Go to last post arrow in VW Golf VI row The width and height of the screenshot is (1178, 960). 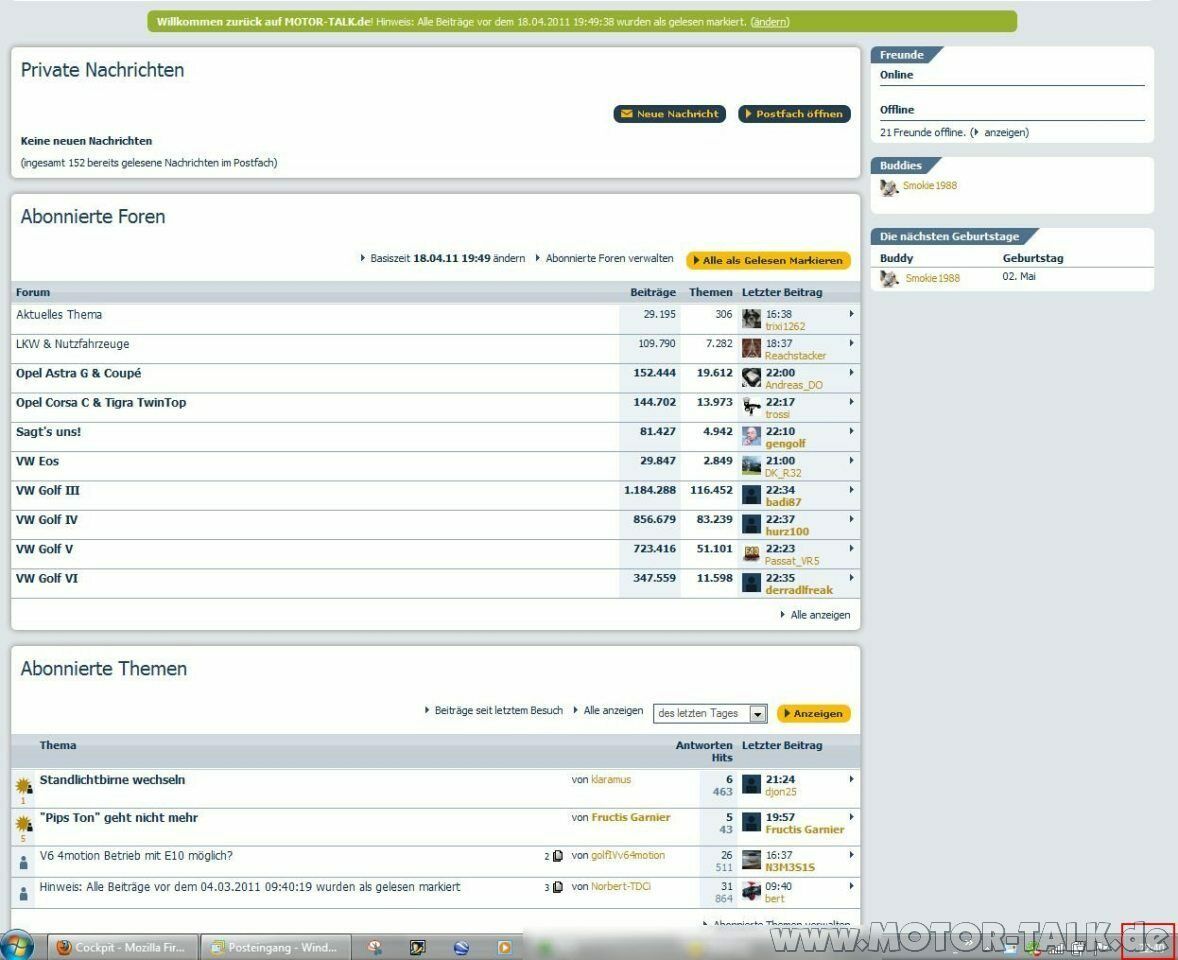(851, 578)
